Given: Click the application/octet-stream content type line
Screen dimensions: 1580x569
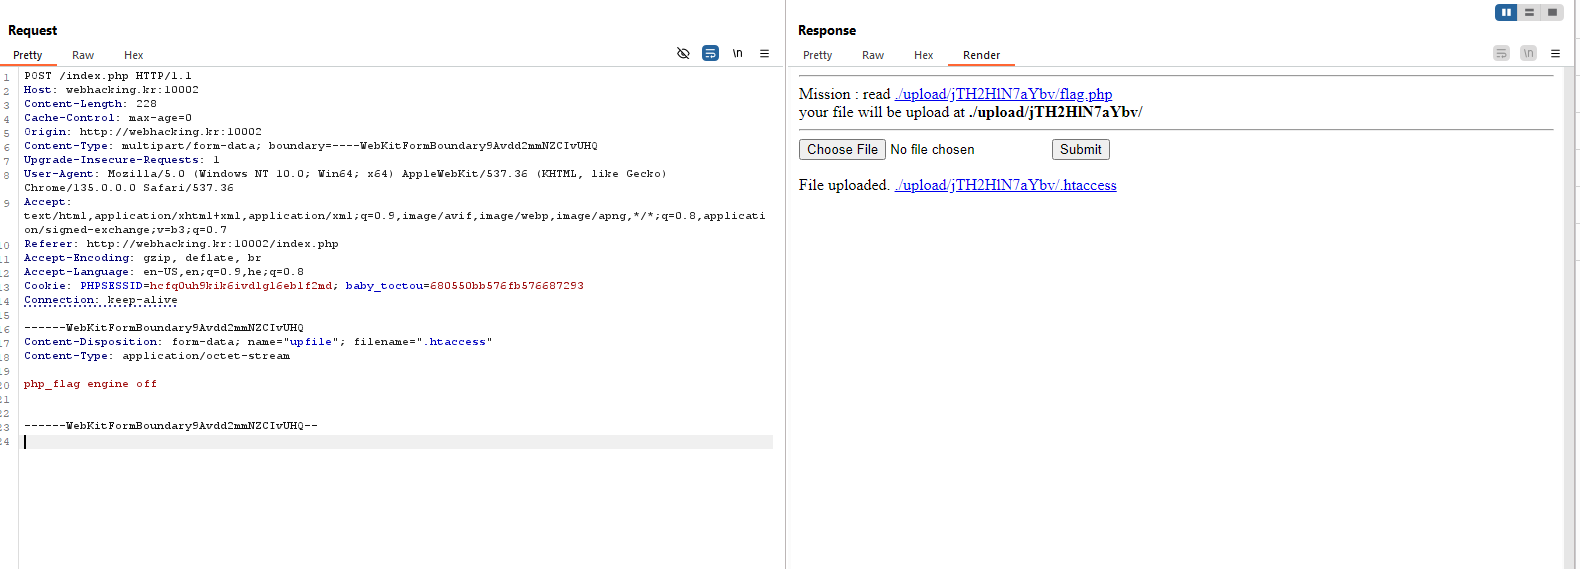Looking at the screenshot, I should pos(157,356).
